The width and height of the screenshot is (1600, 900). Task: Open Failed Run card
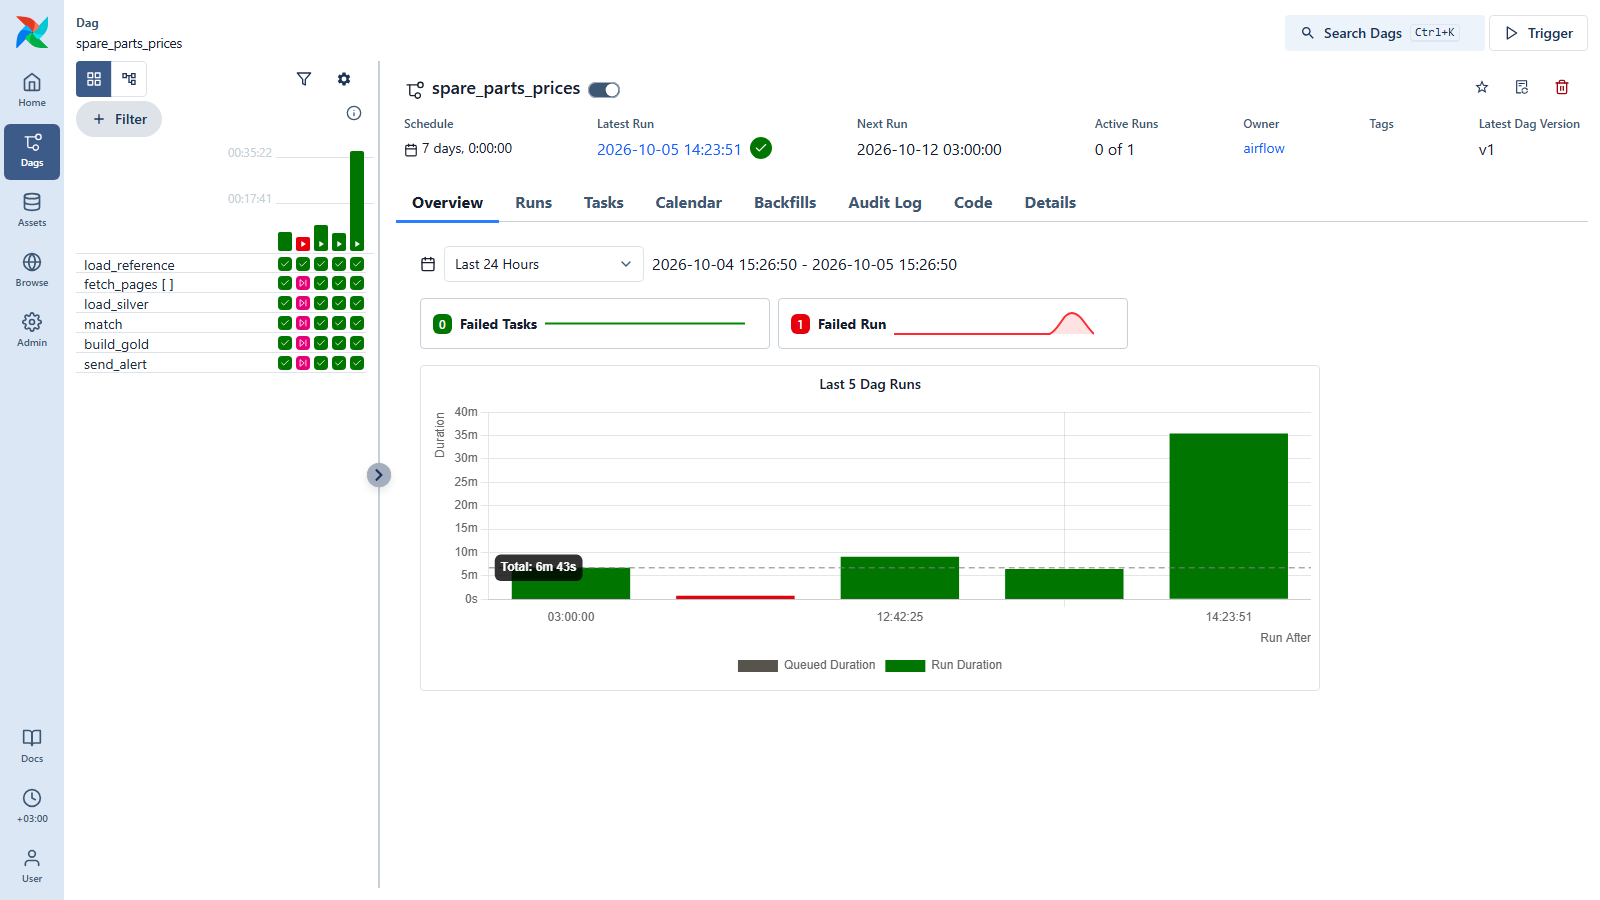click(x=953, y=323)
